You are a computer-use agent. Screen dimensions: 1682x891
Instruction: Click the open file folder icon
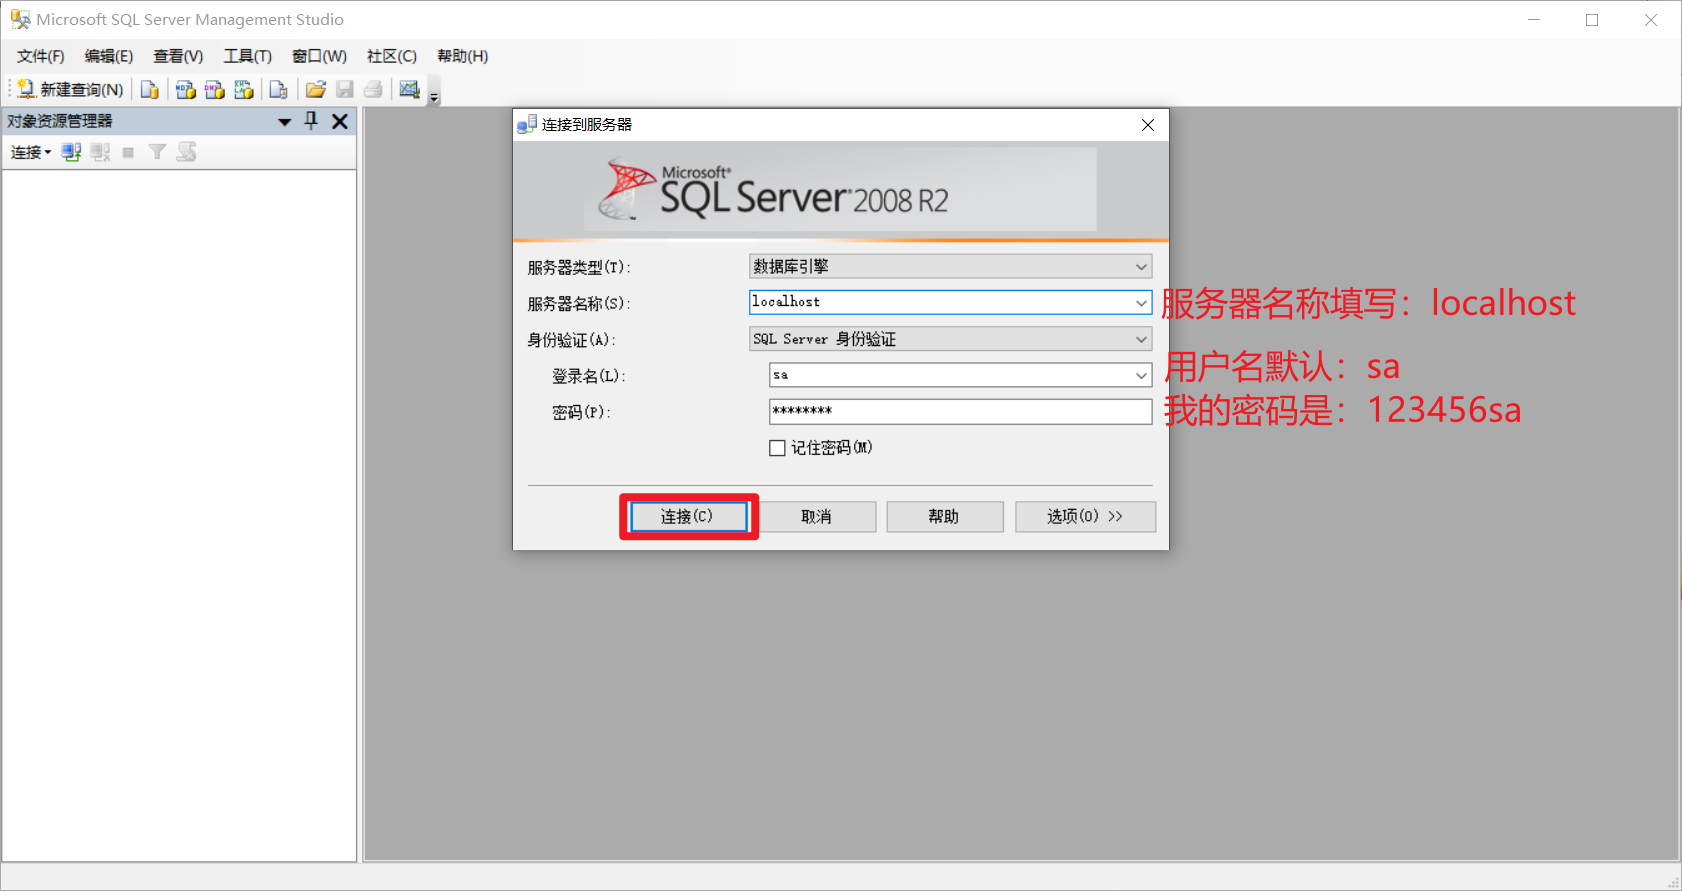point(316,90)
